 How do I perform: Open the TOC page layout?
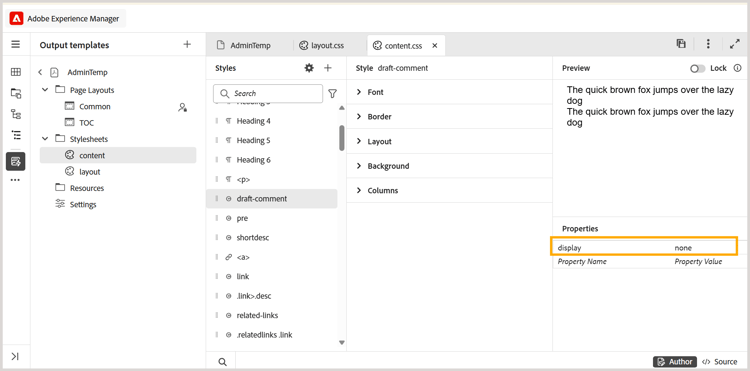click(x=87, y=123)
